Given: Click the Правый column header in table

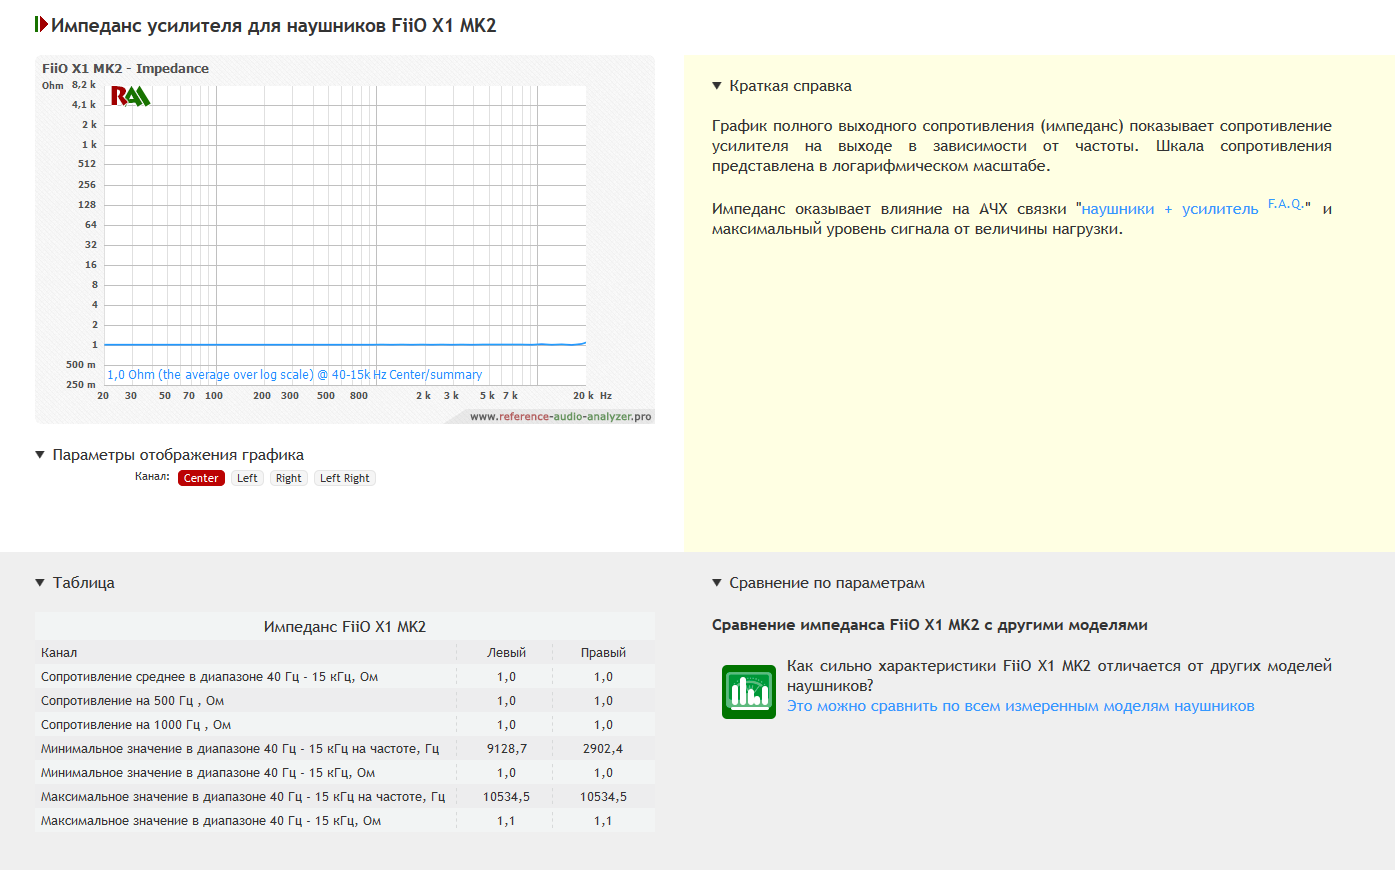Looking at the screenshot, I should (603, 653).
